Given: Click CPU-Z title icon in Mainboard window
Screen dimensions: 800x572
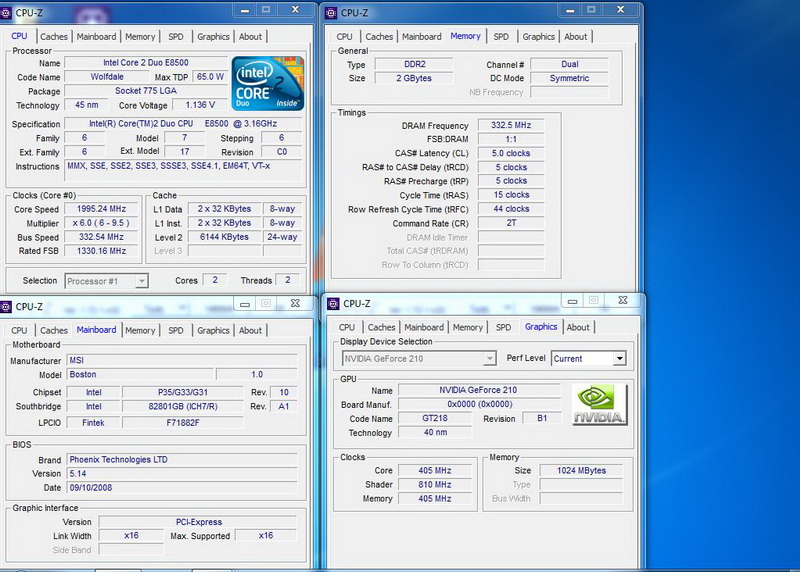Looking at the screenshot, I should [7, 307].
